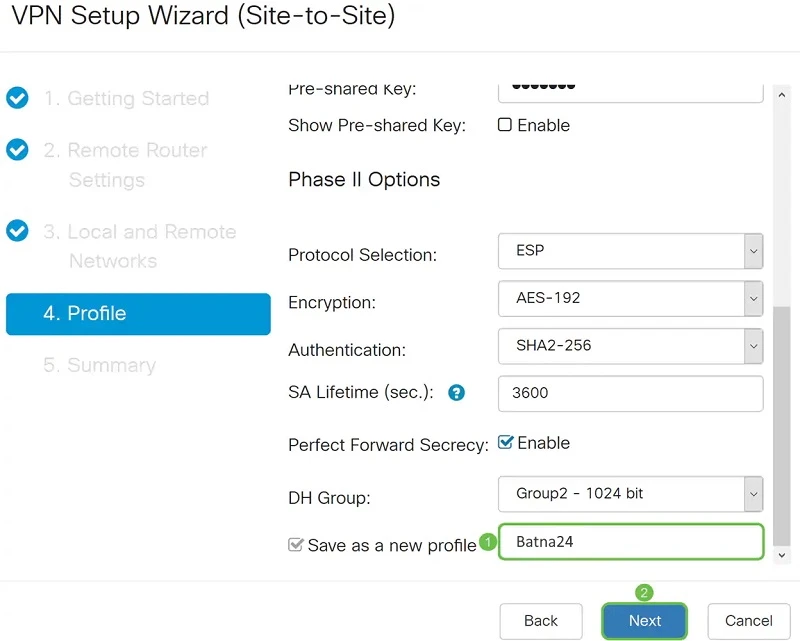This screenshot has width=800, height=641.
Task: Click the SA Lifetime help question icon
Action: [457, 393]
